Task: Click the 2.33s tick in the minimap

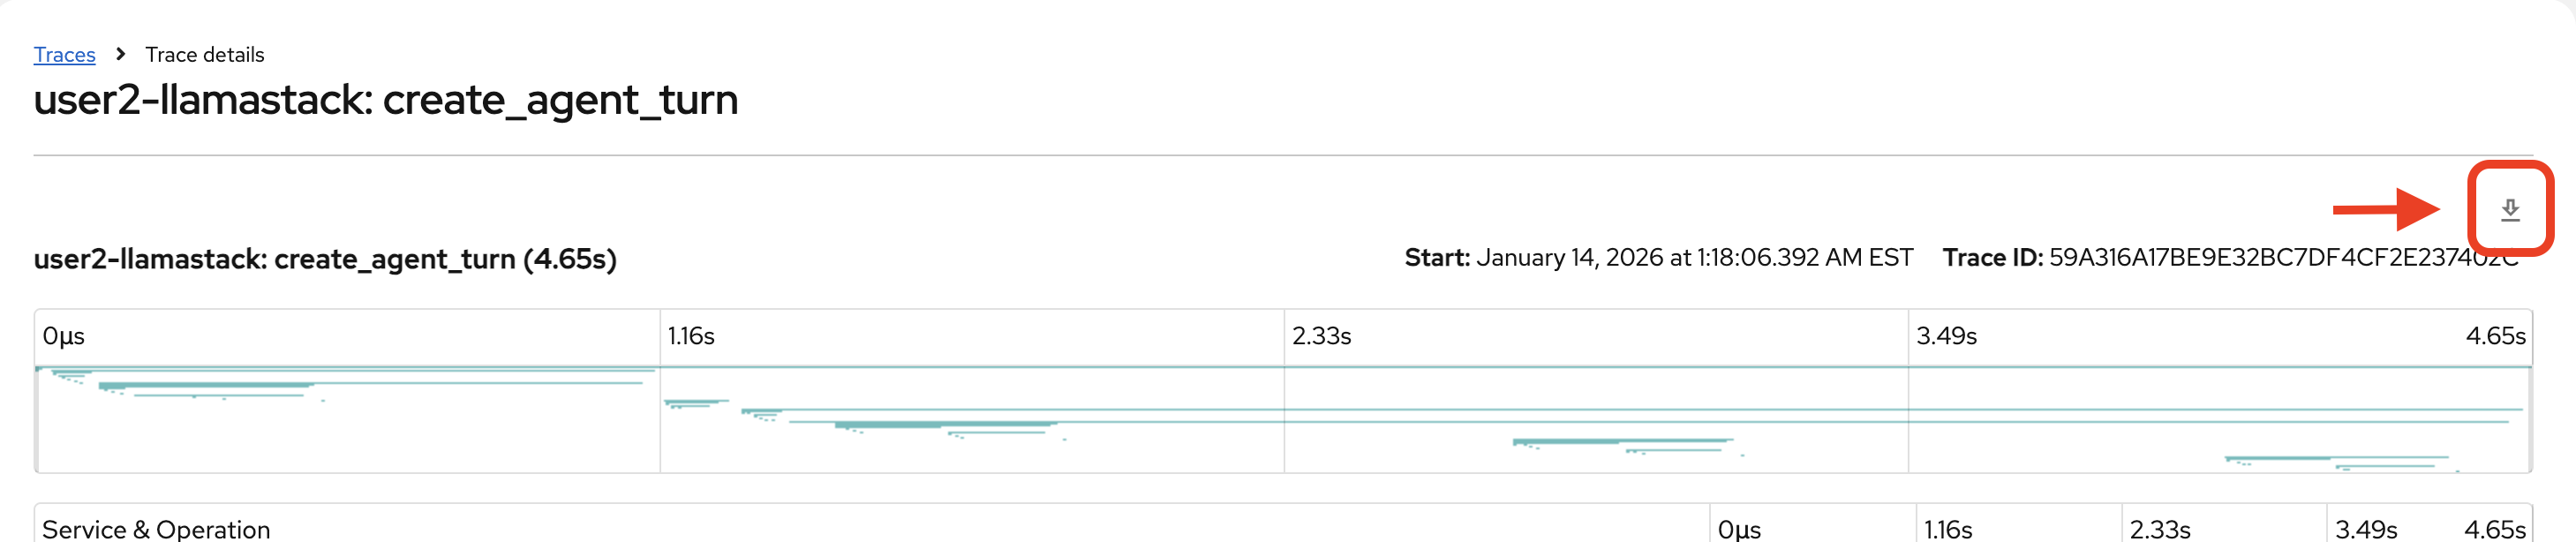Action: (1321, 336)
